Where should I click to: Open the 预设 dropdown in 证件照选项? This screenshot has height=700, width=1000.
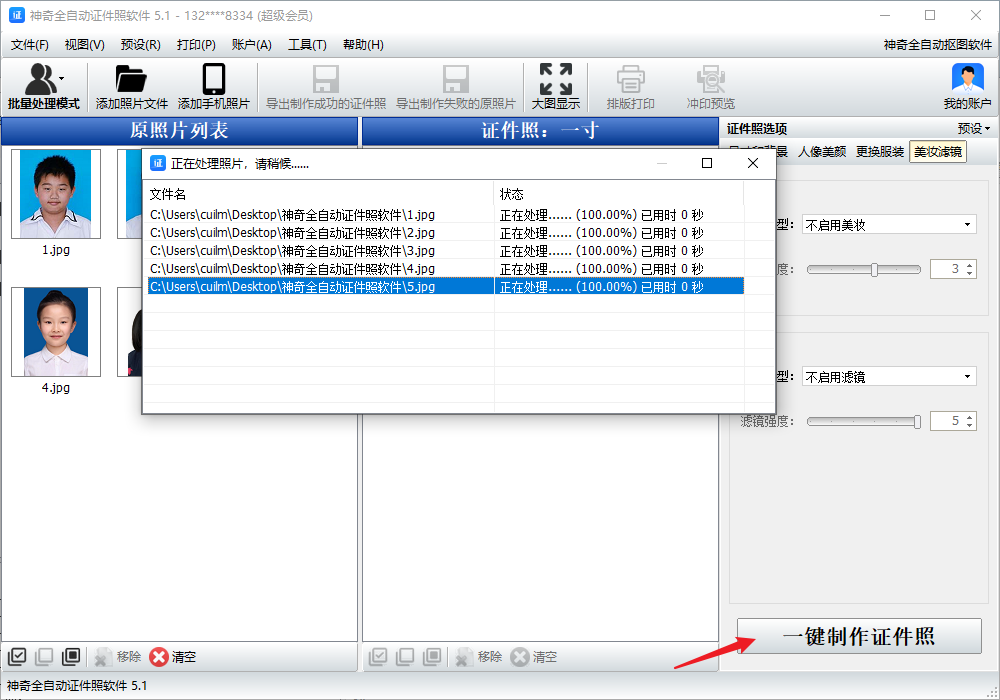974,129
